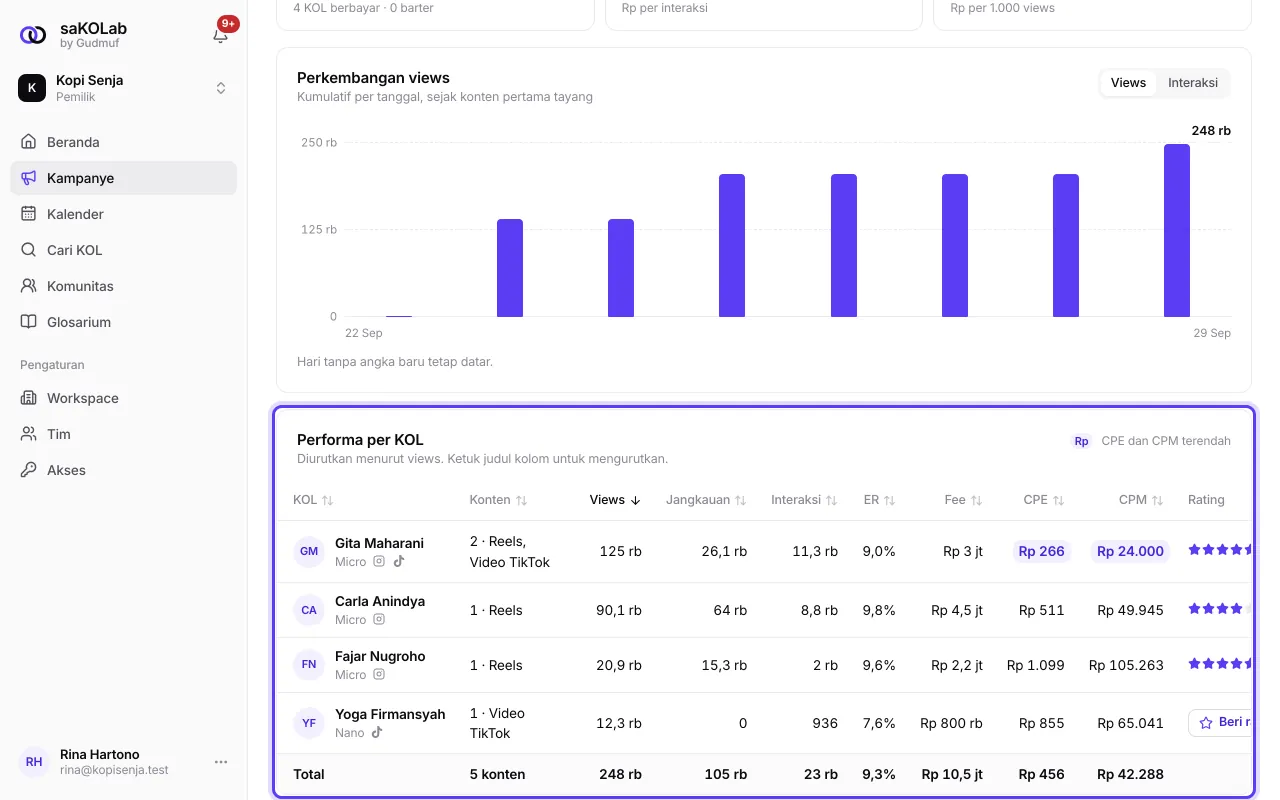Click the Rp badge beside CPE dan CPM terendah
The height and width of the screenshot is (800, 1280).
(x=1081, y=441)
